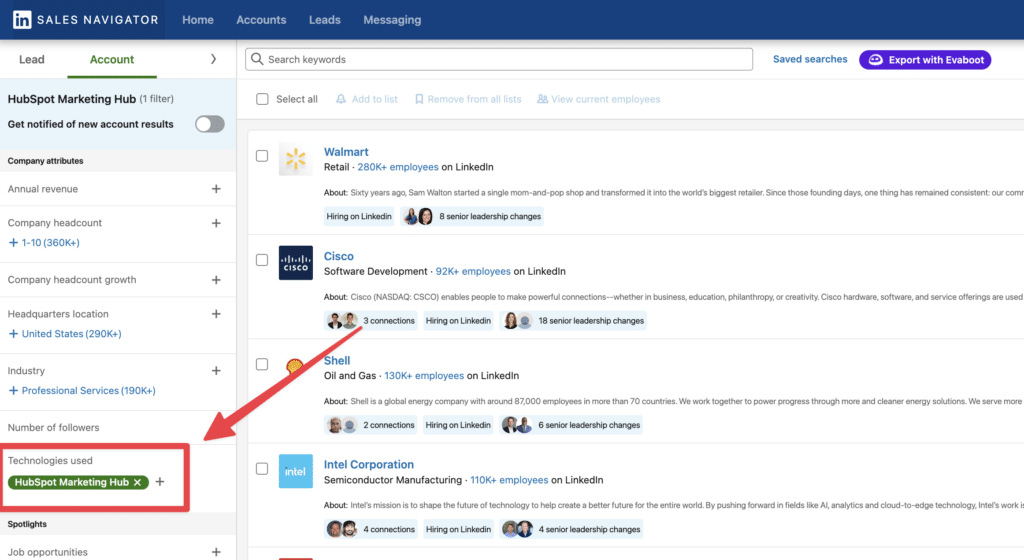
Task: Open Cisco company logo
Action: pyautogui.click(x=296, y=262)
